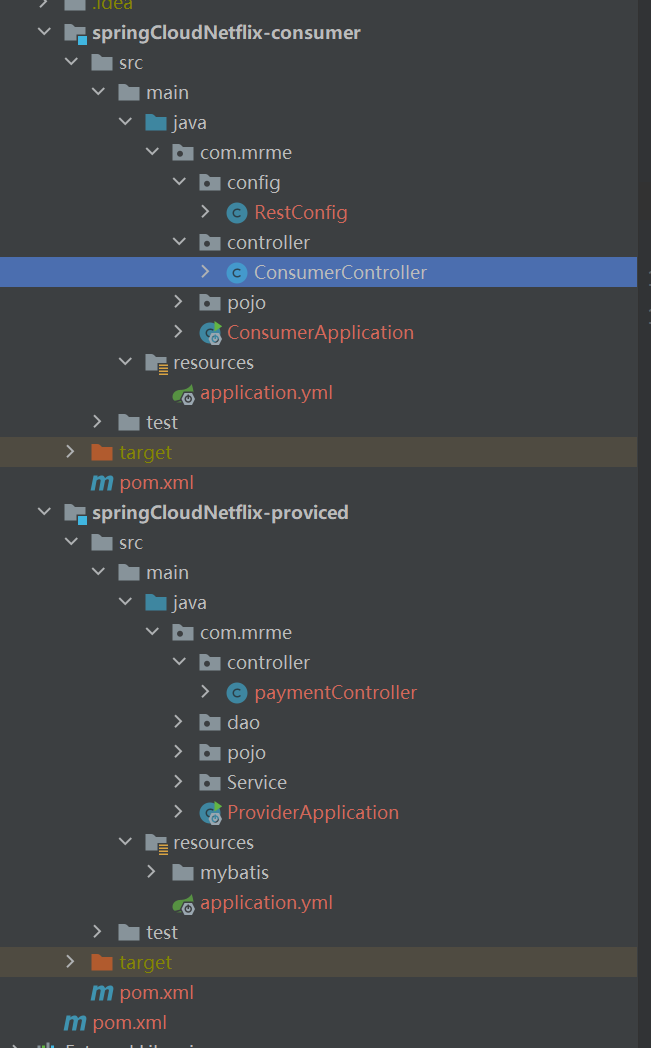Click the RestConfig class icon
This screenshot has width=651, height=1048.
click(x=236, y=212)
